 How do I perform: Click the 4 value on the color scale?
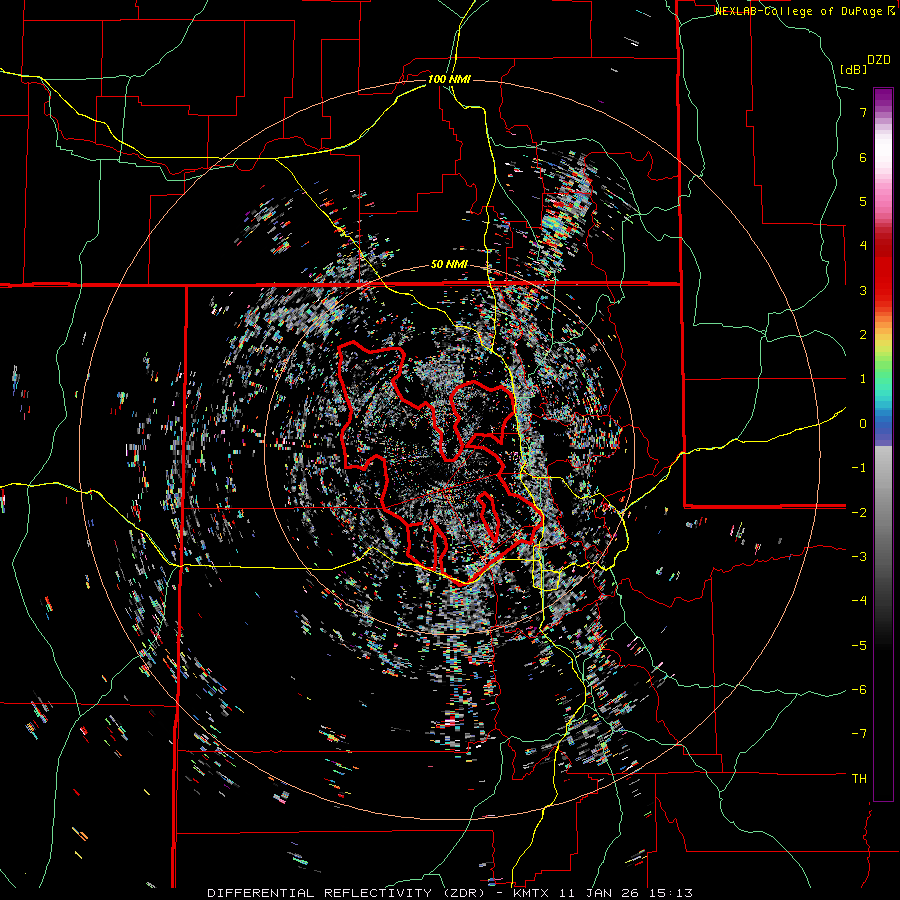coord(863,246)
